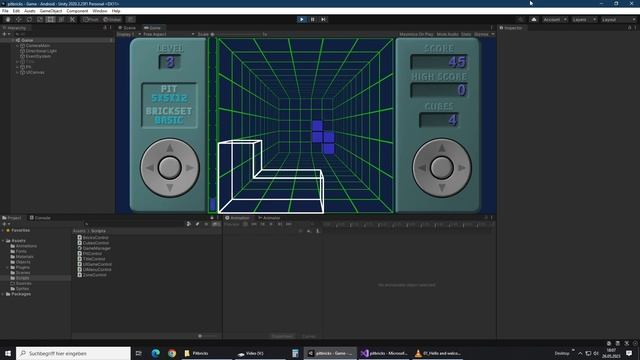Open the Hierarchy create plus dropdown
640x360 pixels.
pyautogui.click(x=6, y=34)
